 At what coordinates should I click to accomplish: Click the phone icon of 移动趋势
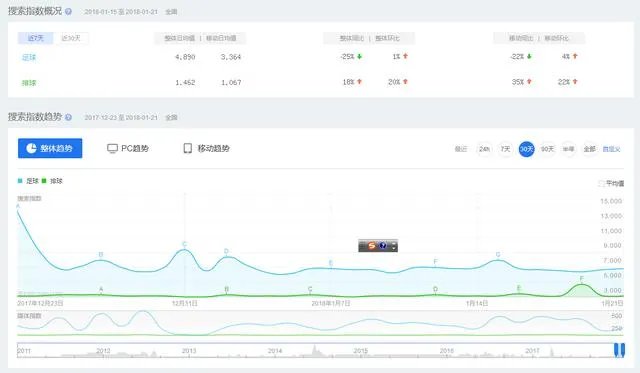click(188, 149)
